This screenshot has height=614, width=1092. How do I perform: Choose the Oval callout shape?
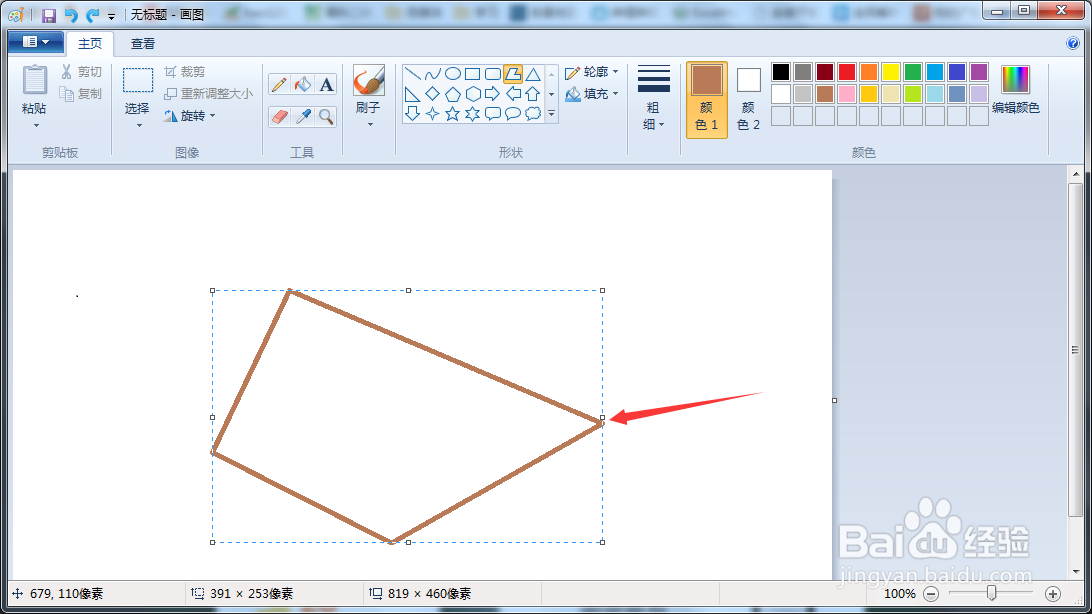point(513,113)
